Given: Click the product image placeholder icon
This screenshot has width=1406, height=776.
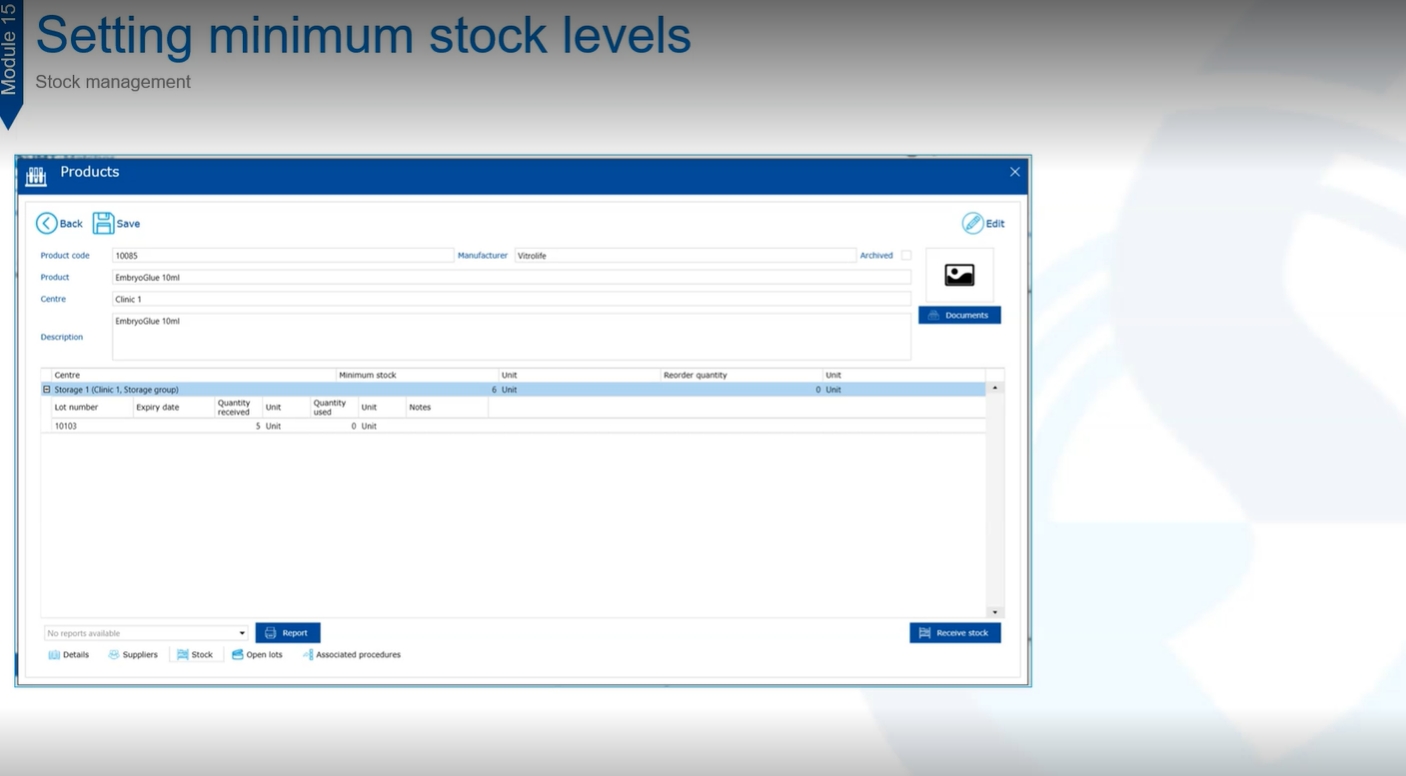Looking at the screenshot, I should pos(959,275).
